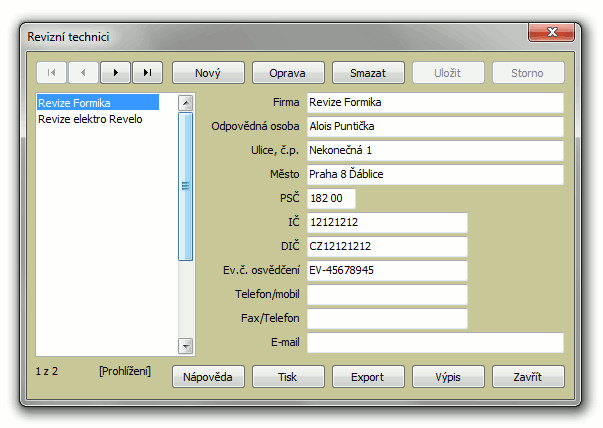This screenshot has height=428, width=603.
Task: Click the Nový button
Action: [x=208, y=73]
